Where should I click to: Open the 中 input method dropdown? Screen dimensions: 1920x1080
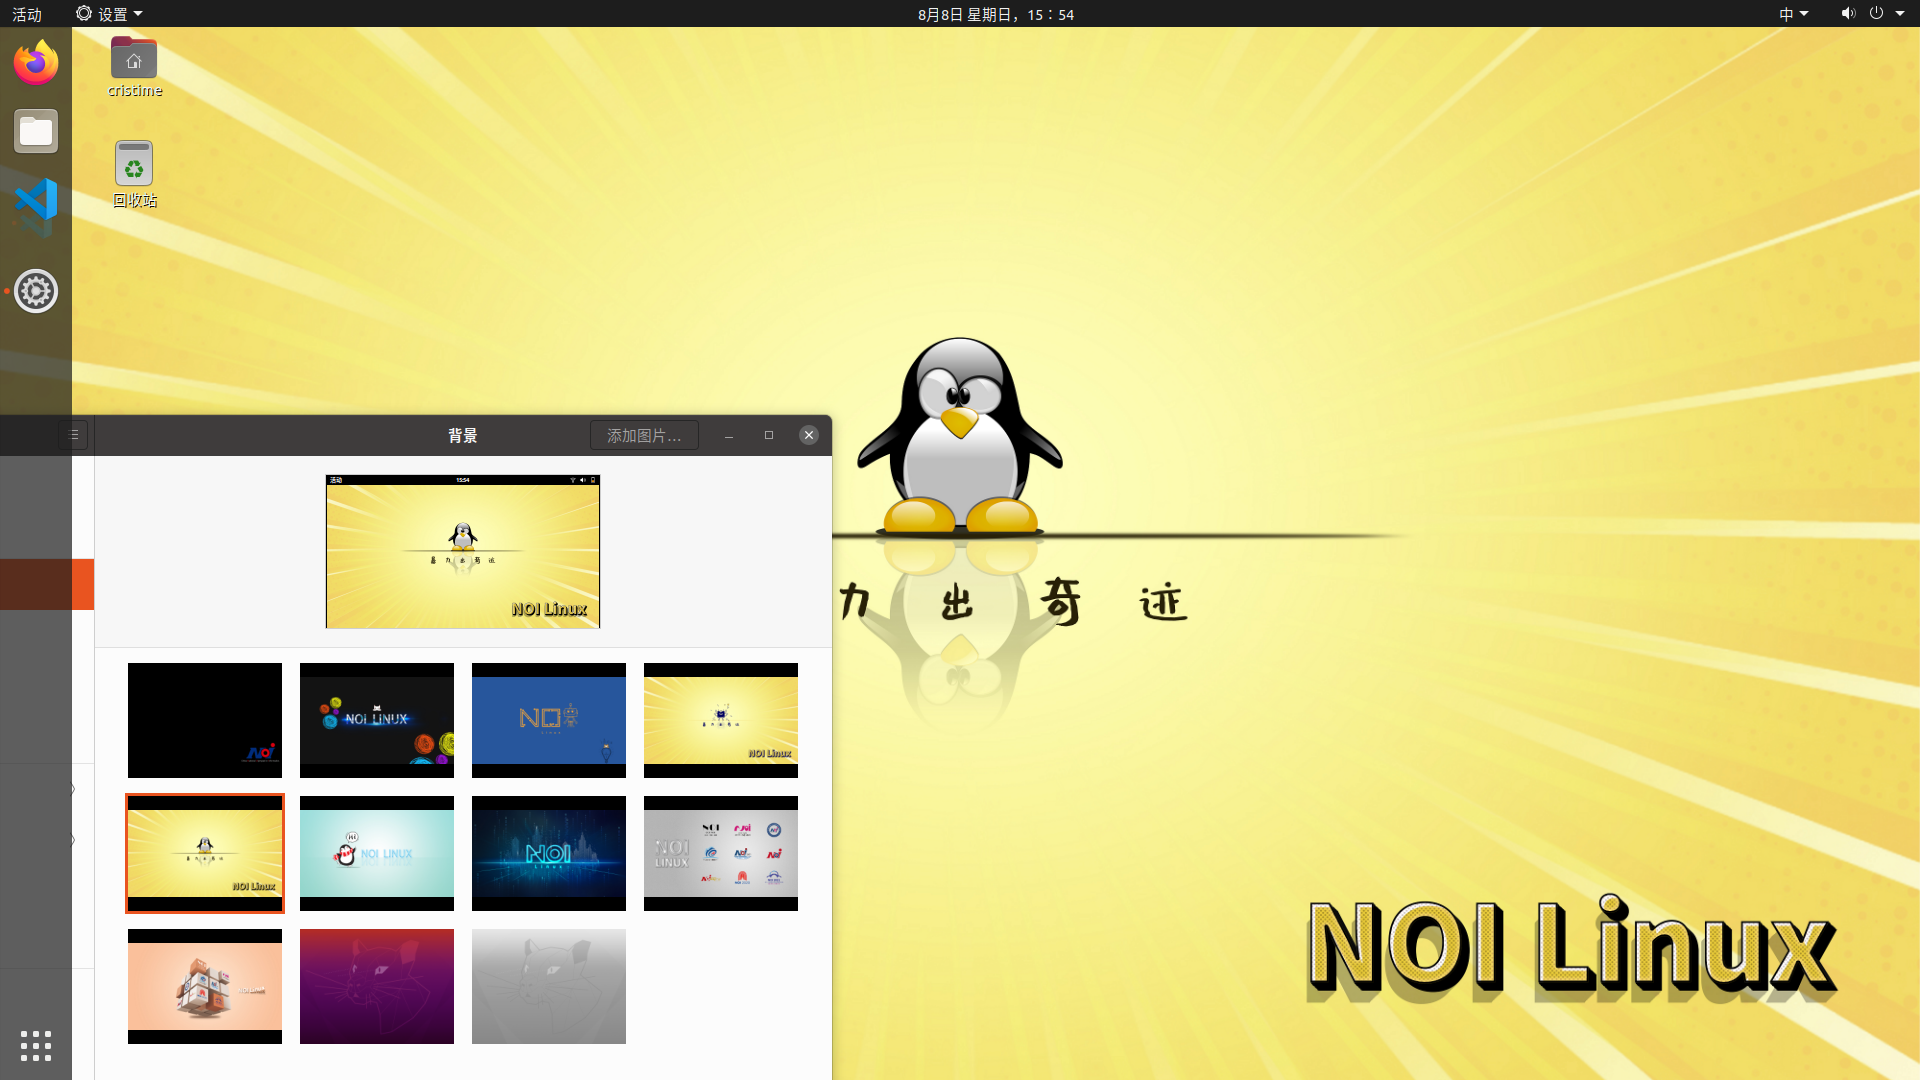(1793, 14)
